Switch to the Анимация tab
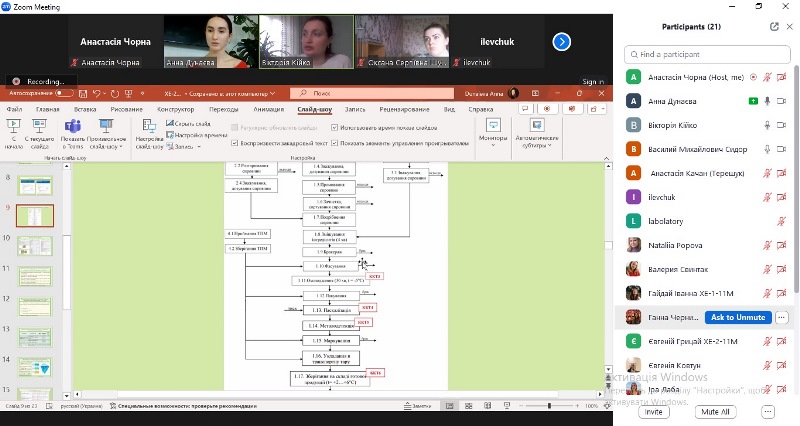Screen dimensions: 800x426 [268, 109]
